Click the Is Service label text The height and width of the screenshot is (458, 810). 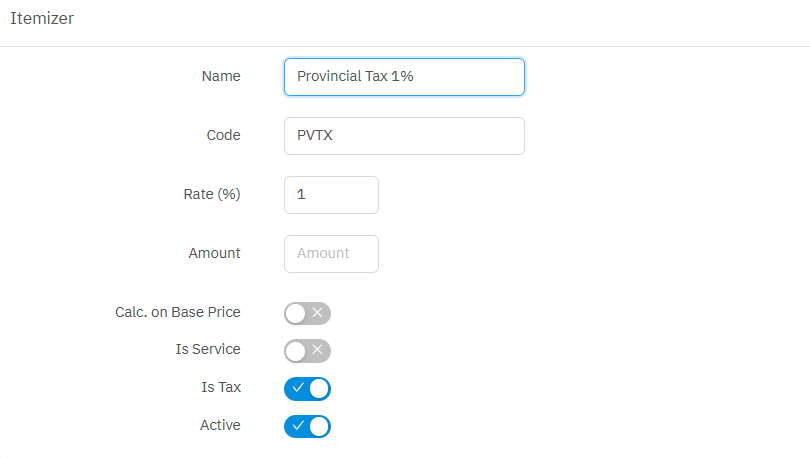click(207, 350)
